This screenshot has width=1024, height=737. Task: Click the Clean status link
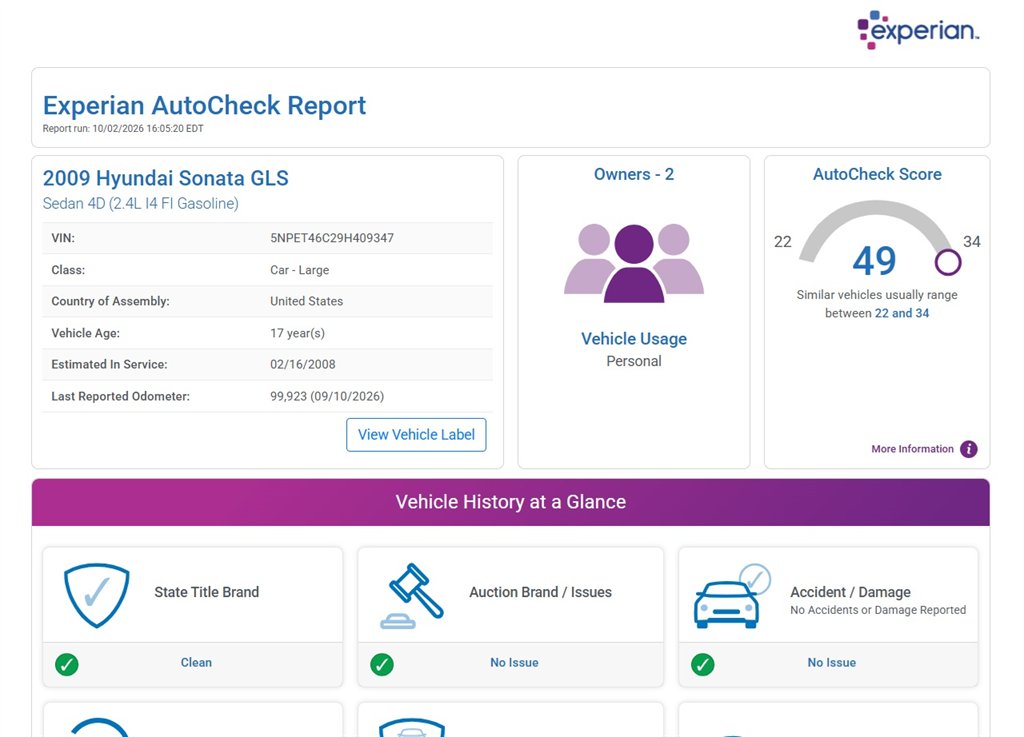tap(196, 663)
